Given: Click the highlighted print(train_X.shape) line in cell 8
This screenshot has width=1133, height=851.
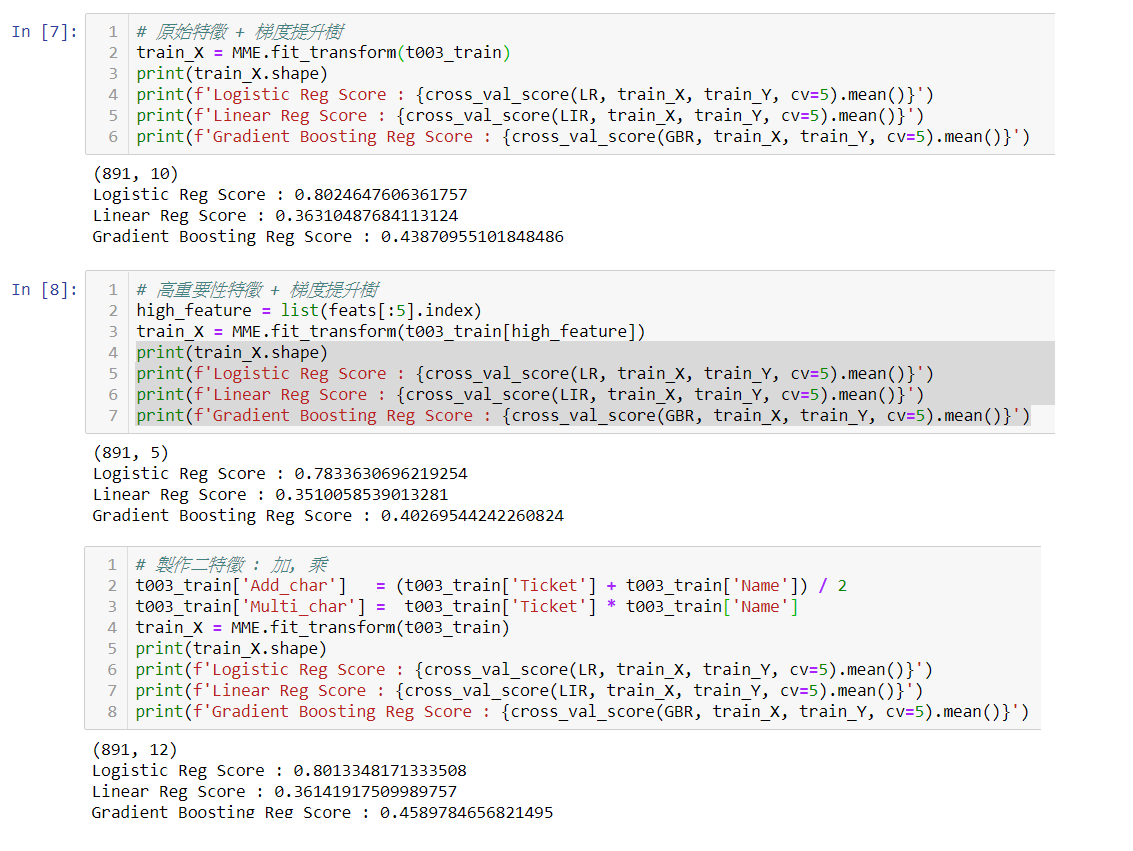Looking at the screenshot, I should pos(232,353).
